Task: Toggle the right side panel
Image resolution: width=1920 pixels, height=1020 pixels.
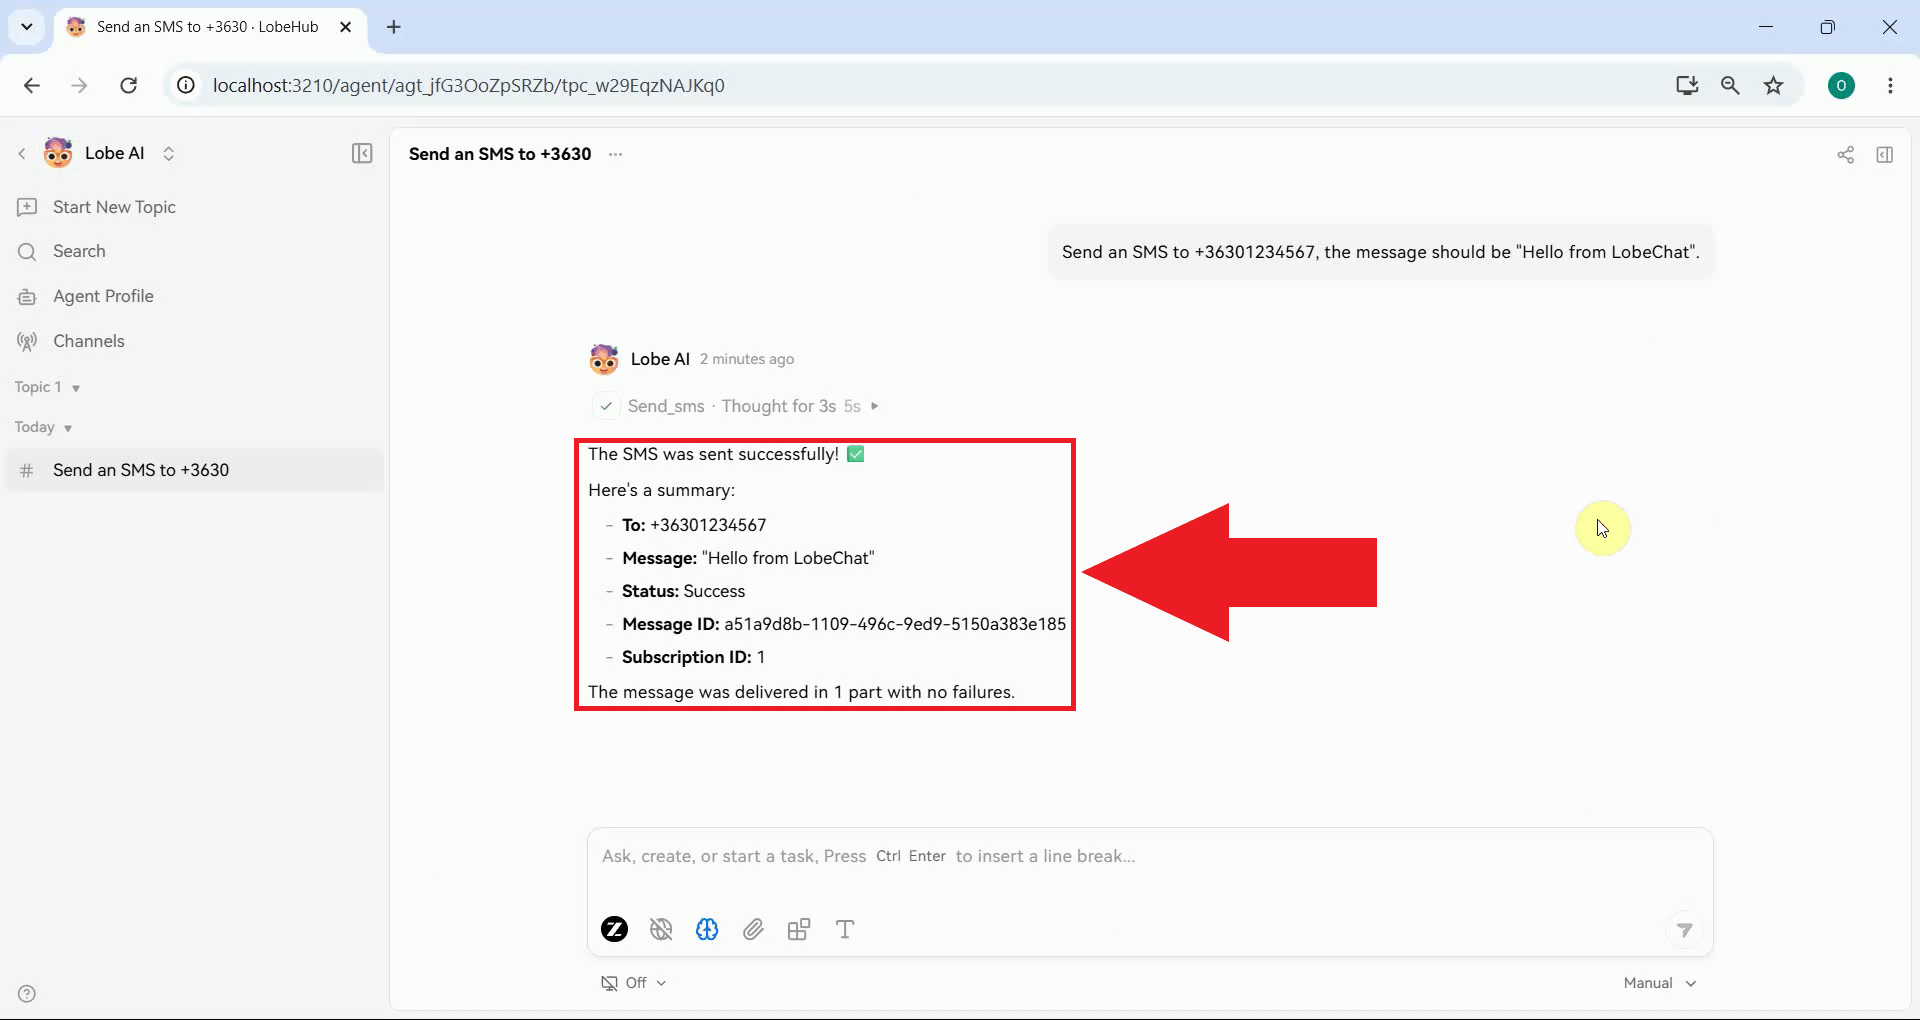Action: [1885, 154]
